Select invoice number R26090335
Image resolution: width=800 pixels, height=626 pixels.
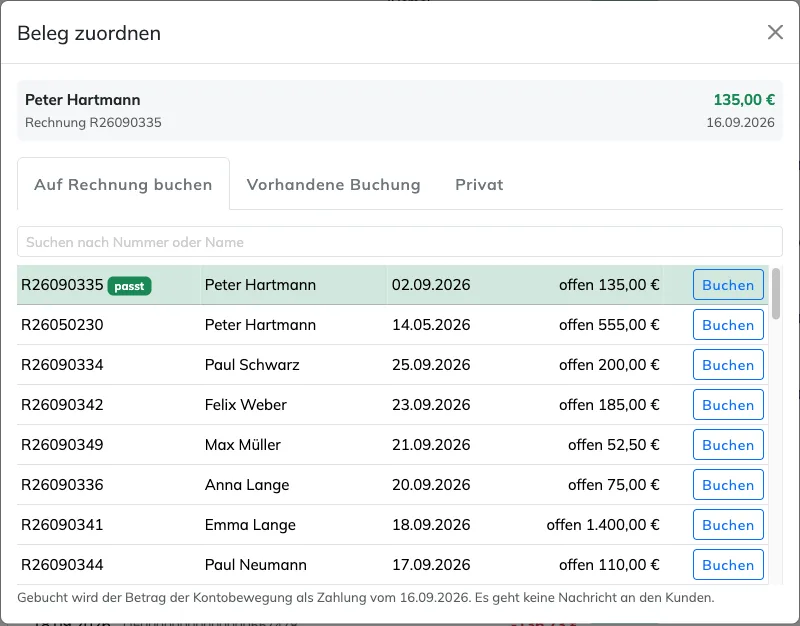click(x=62, y=285)
